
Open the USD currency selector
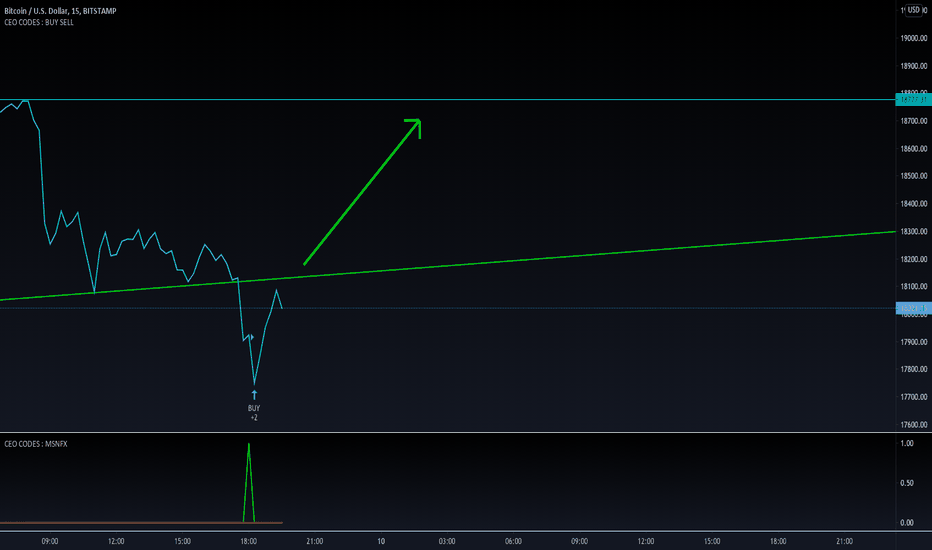pos(914,10)
